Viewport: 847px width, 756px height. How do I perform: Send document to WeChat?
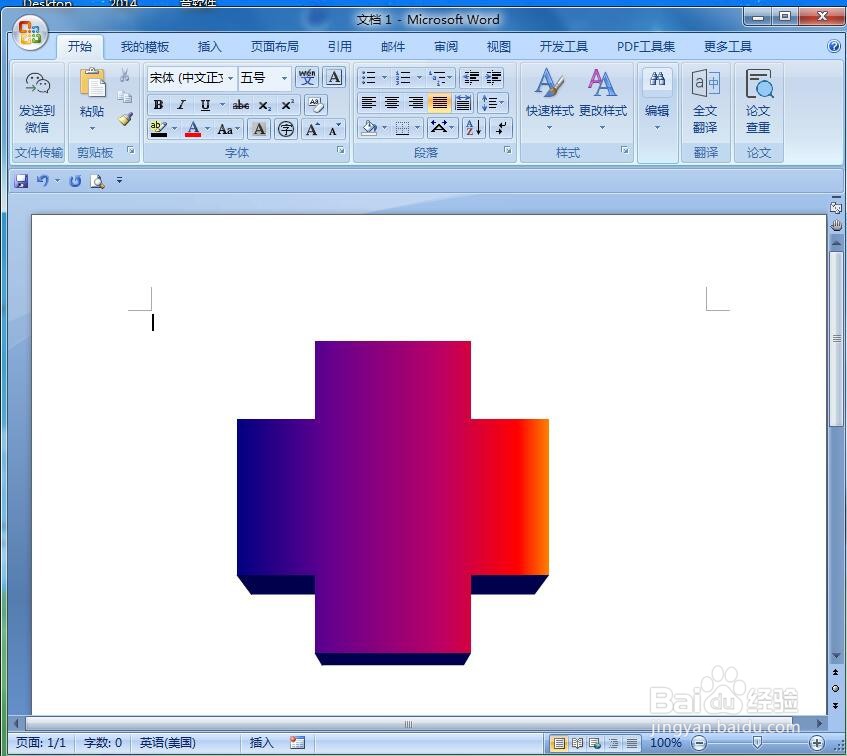coord(37,103)
